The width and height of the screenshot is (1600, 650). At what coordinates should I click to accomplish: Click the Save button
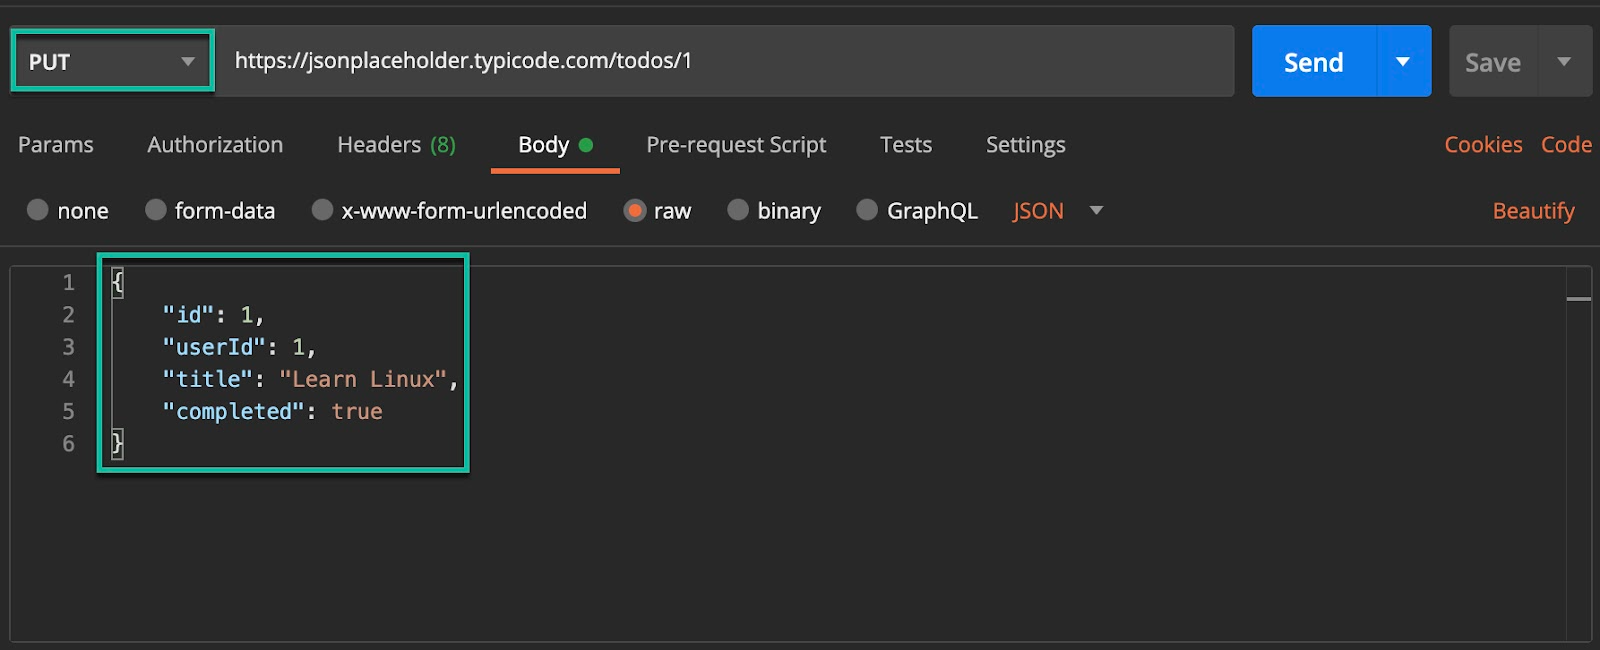click(1492, 63)
